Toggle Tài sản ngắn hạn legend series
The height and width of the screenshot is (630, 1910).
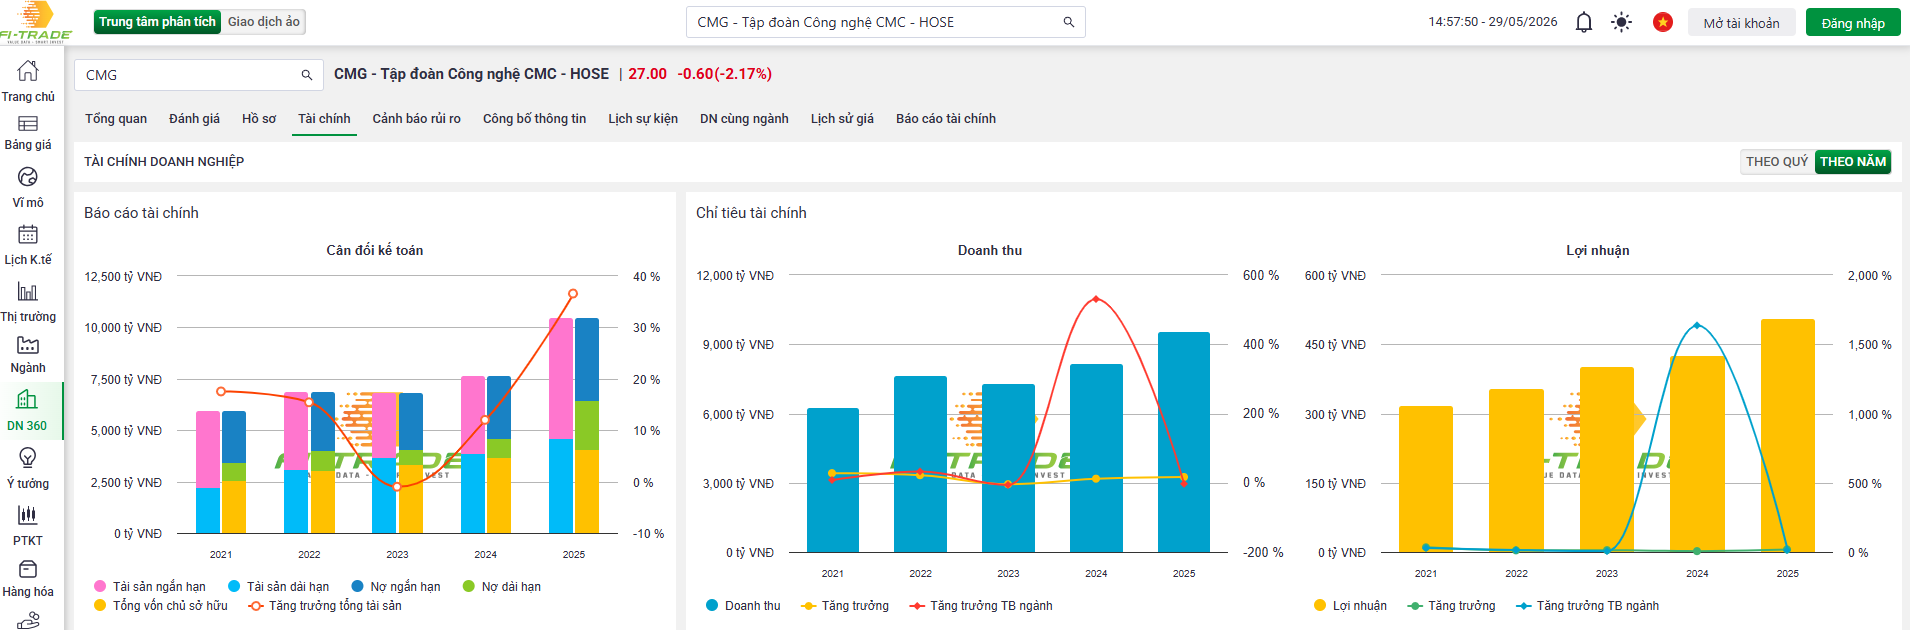coord(150,587)
